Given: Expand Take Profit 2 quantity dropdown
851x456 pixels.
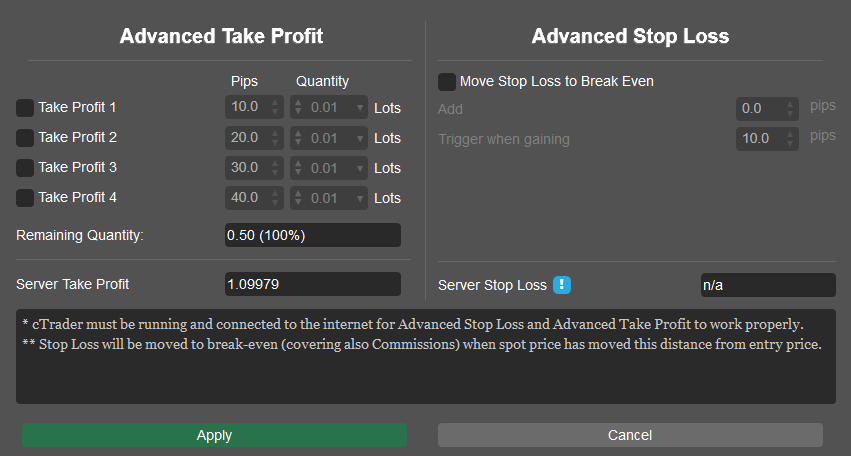Looking at the screenshot, I should (360, 138).
